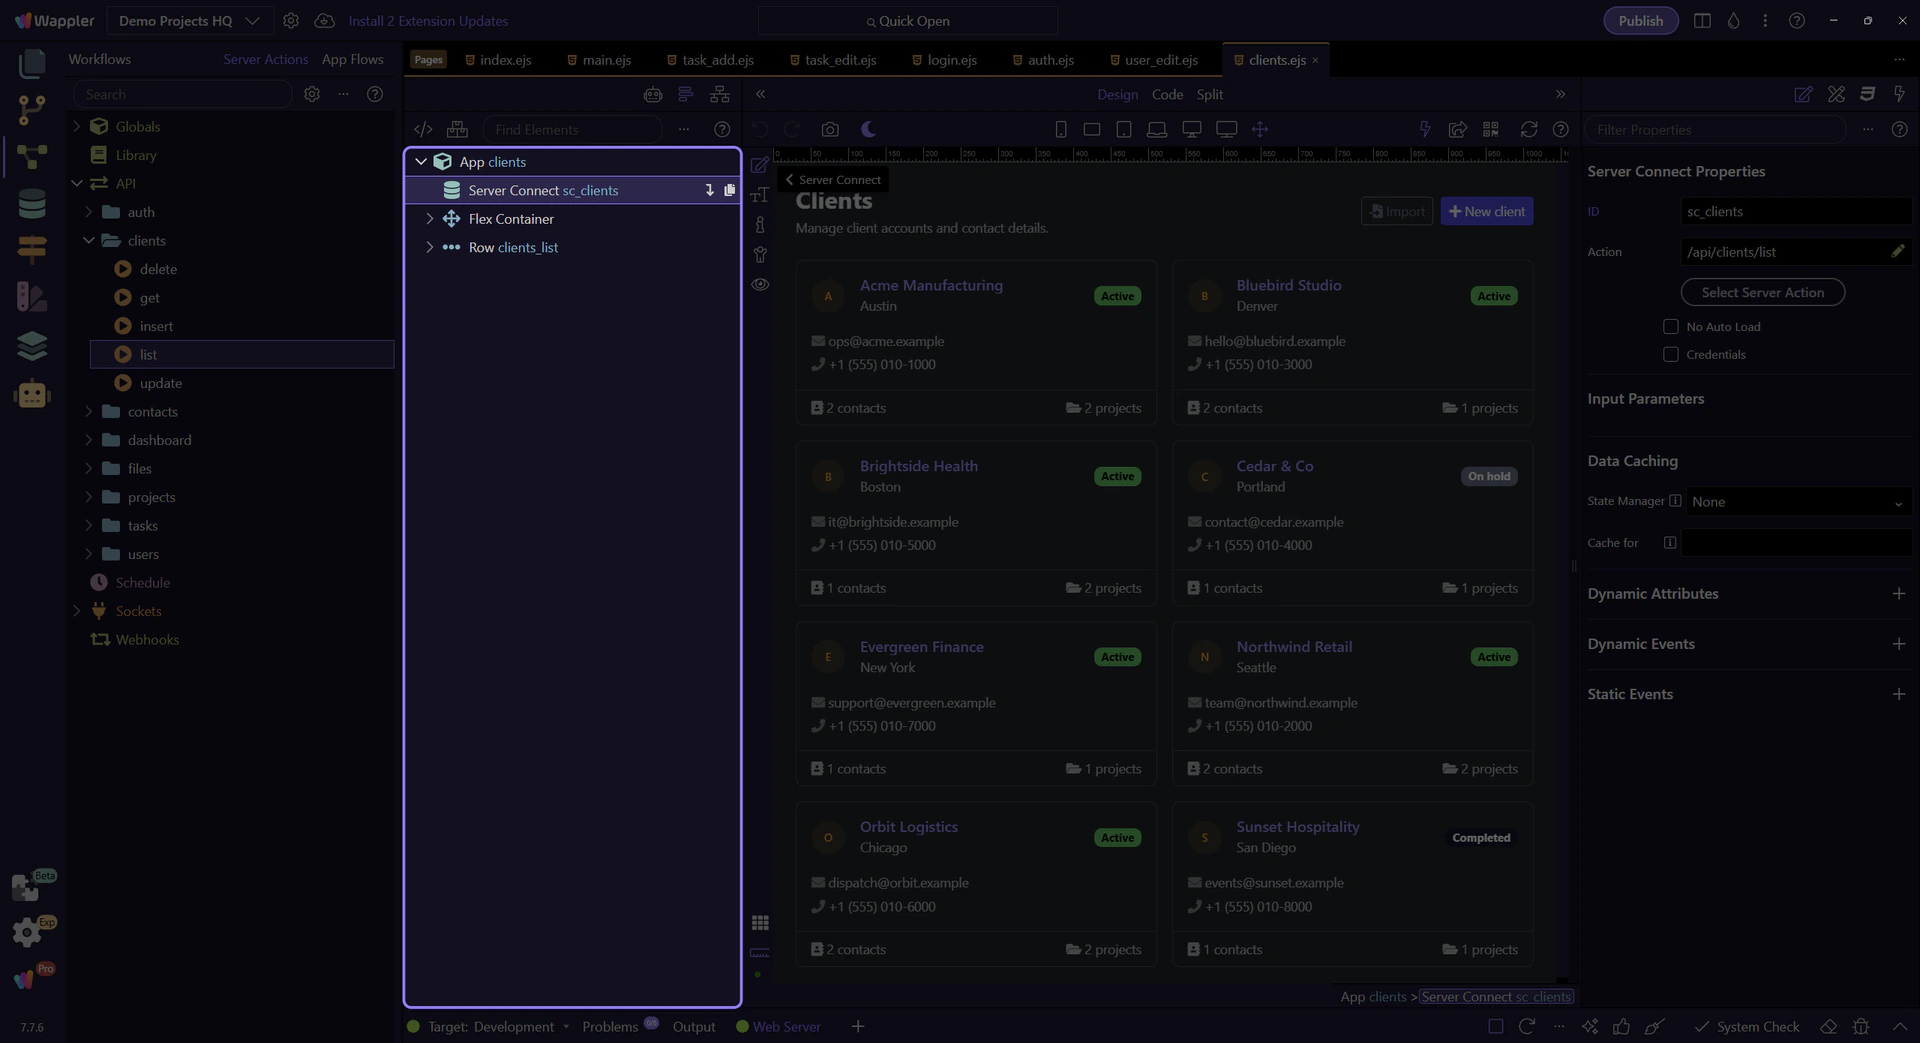
Task: Click the Filter Properties input field
Action: pyautogui.click(x=1714, y=129)
